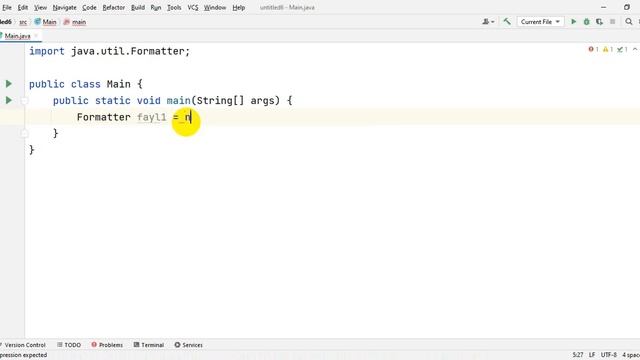Run the program with toolbar play icon
Image resolution: width=640 pixels, height=360 pixels.
coord(573,22)
